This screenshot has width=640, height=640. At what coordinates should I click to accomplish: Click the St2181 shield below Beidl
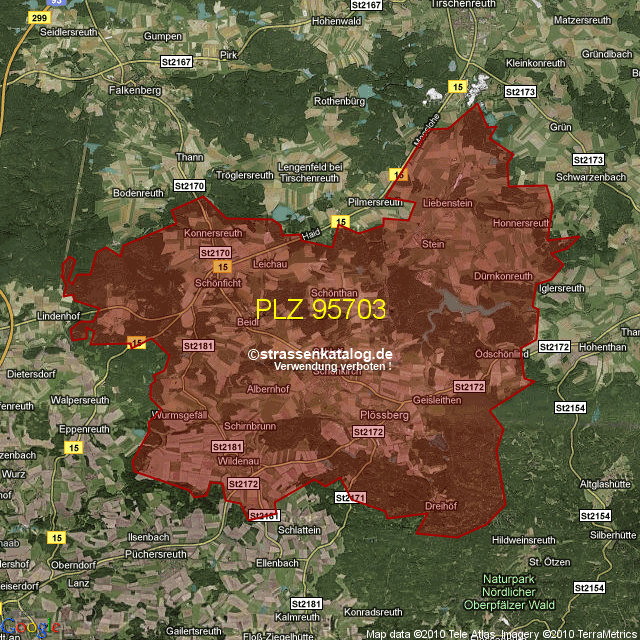[x=198, y=345]
